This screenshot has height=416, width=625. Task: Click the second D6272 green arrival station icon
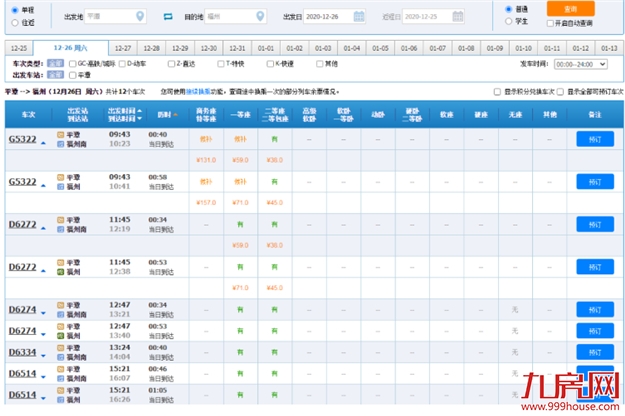(x=61, y=272)
